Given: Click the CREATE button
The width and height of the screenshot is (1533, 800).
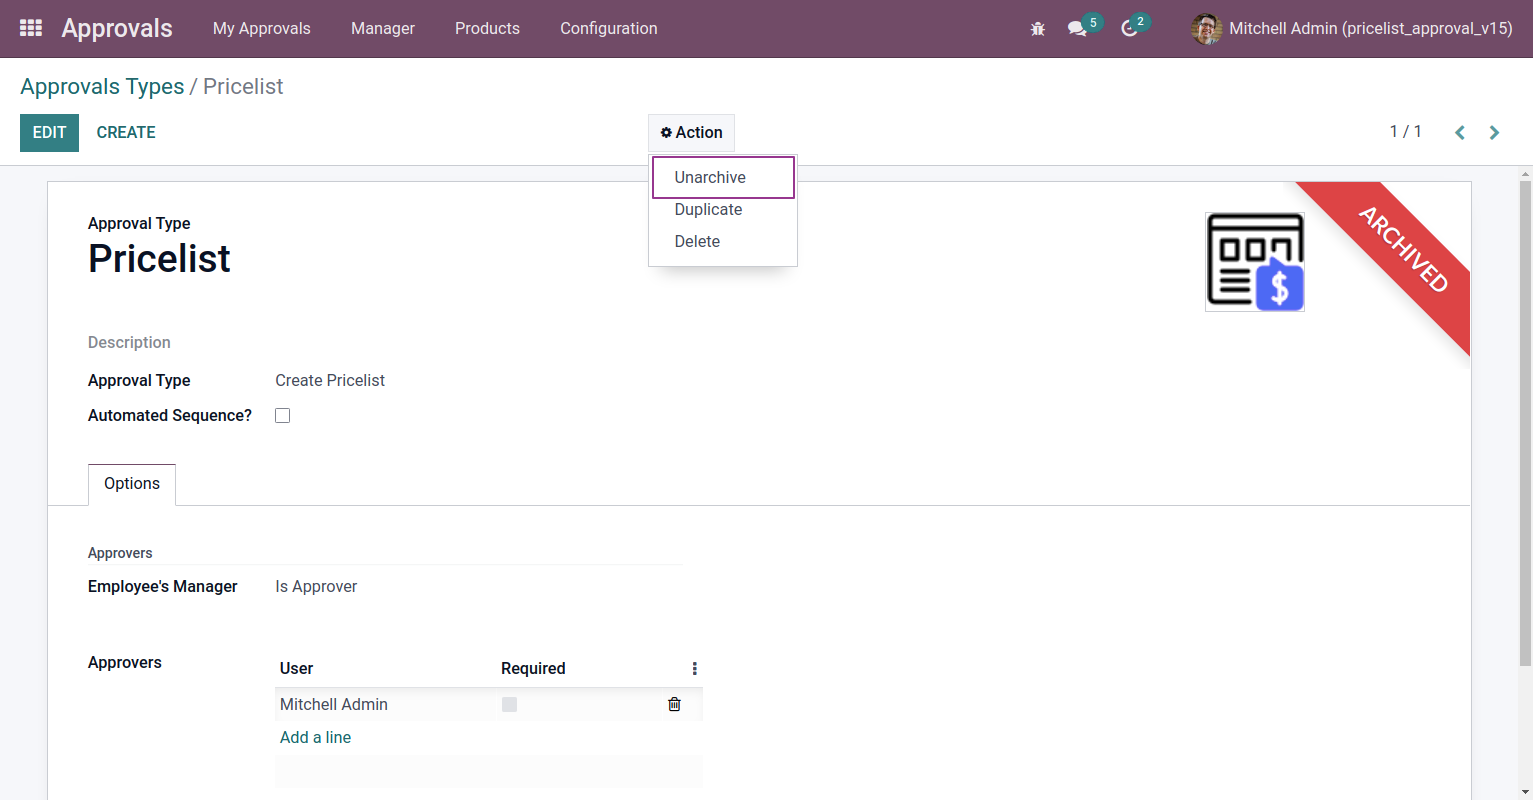Looking at the screenshot, I should pos(126,132).
